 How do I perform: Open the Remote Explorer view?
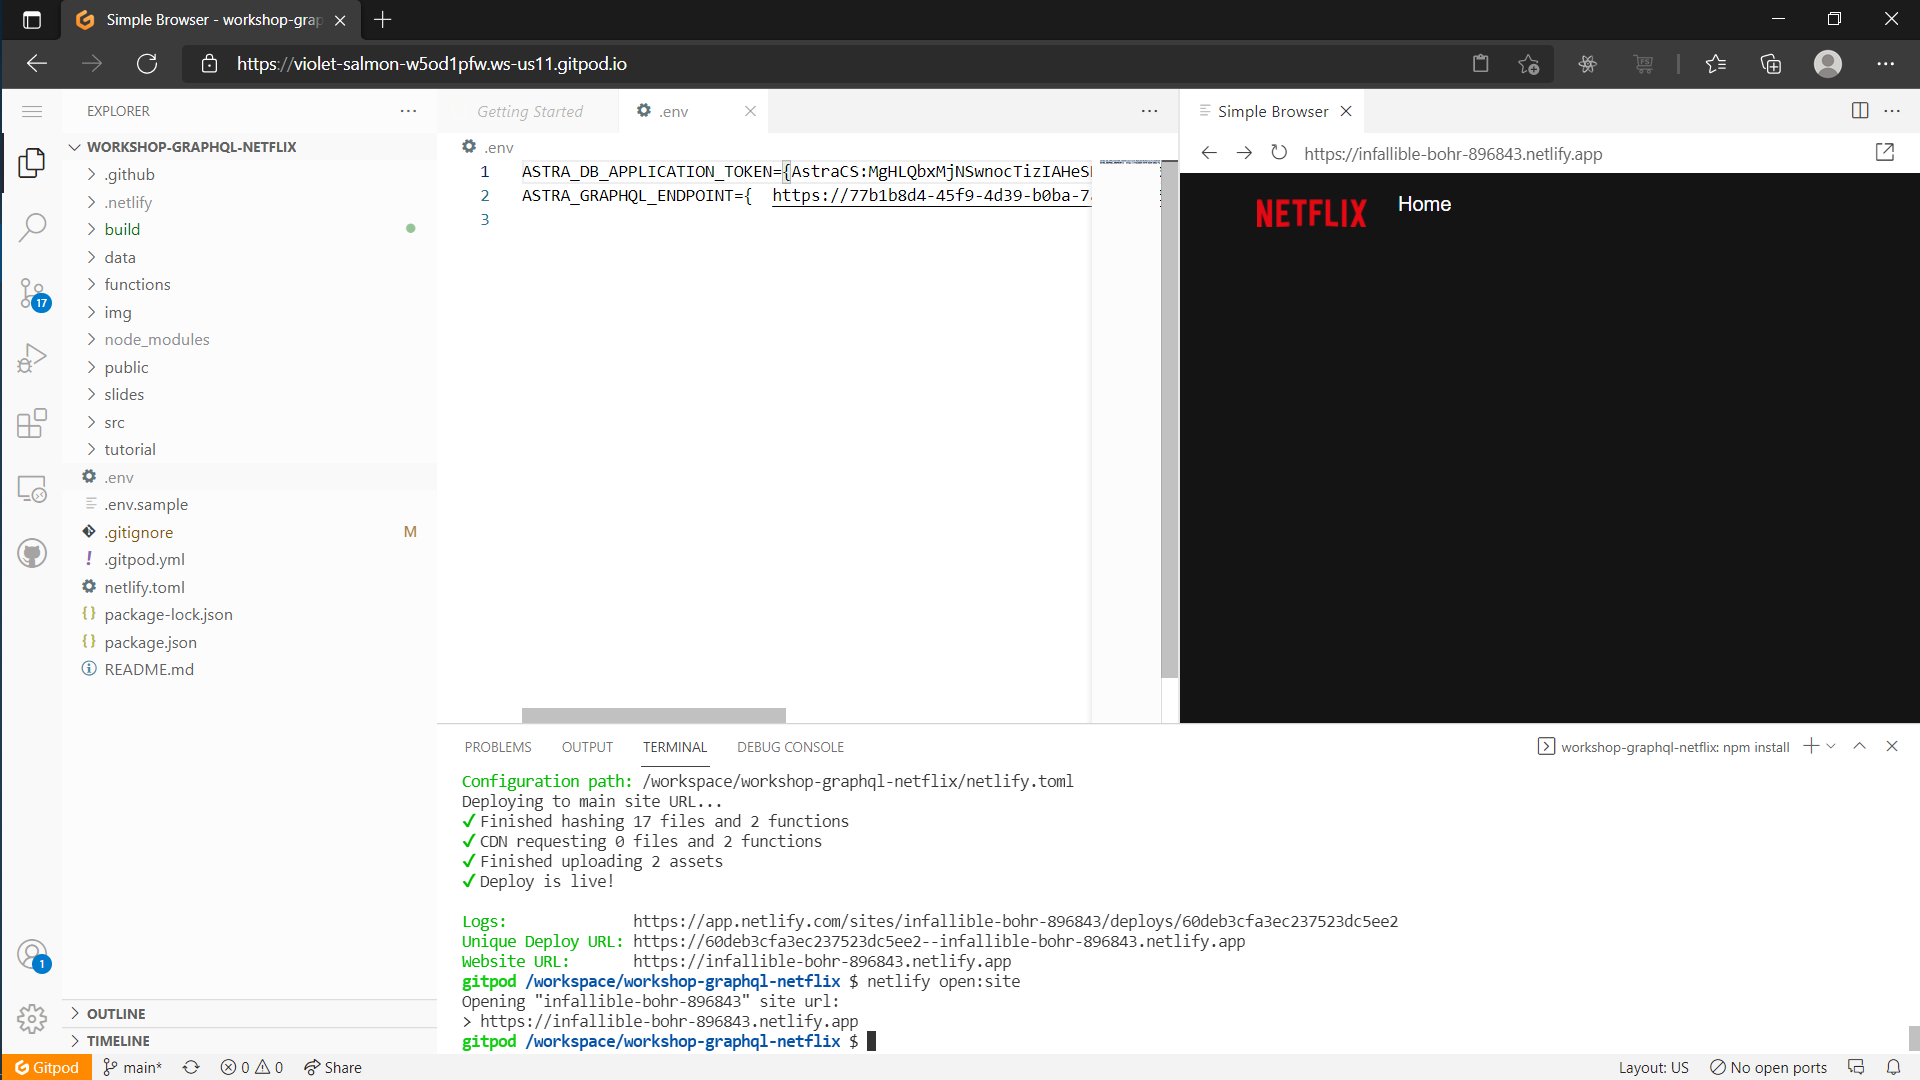(x=33, y=489)
